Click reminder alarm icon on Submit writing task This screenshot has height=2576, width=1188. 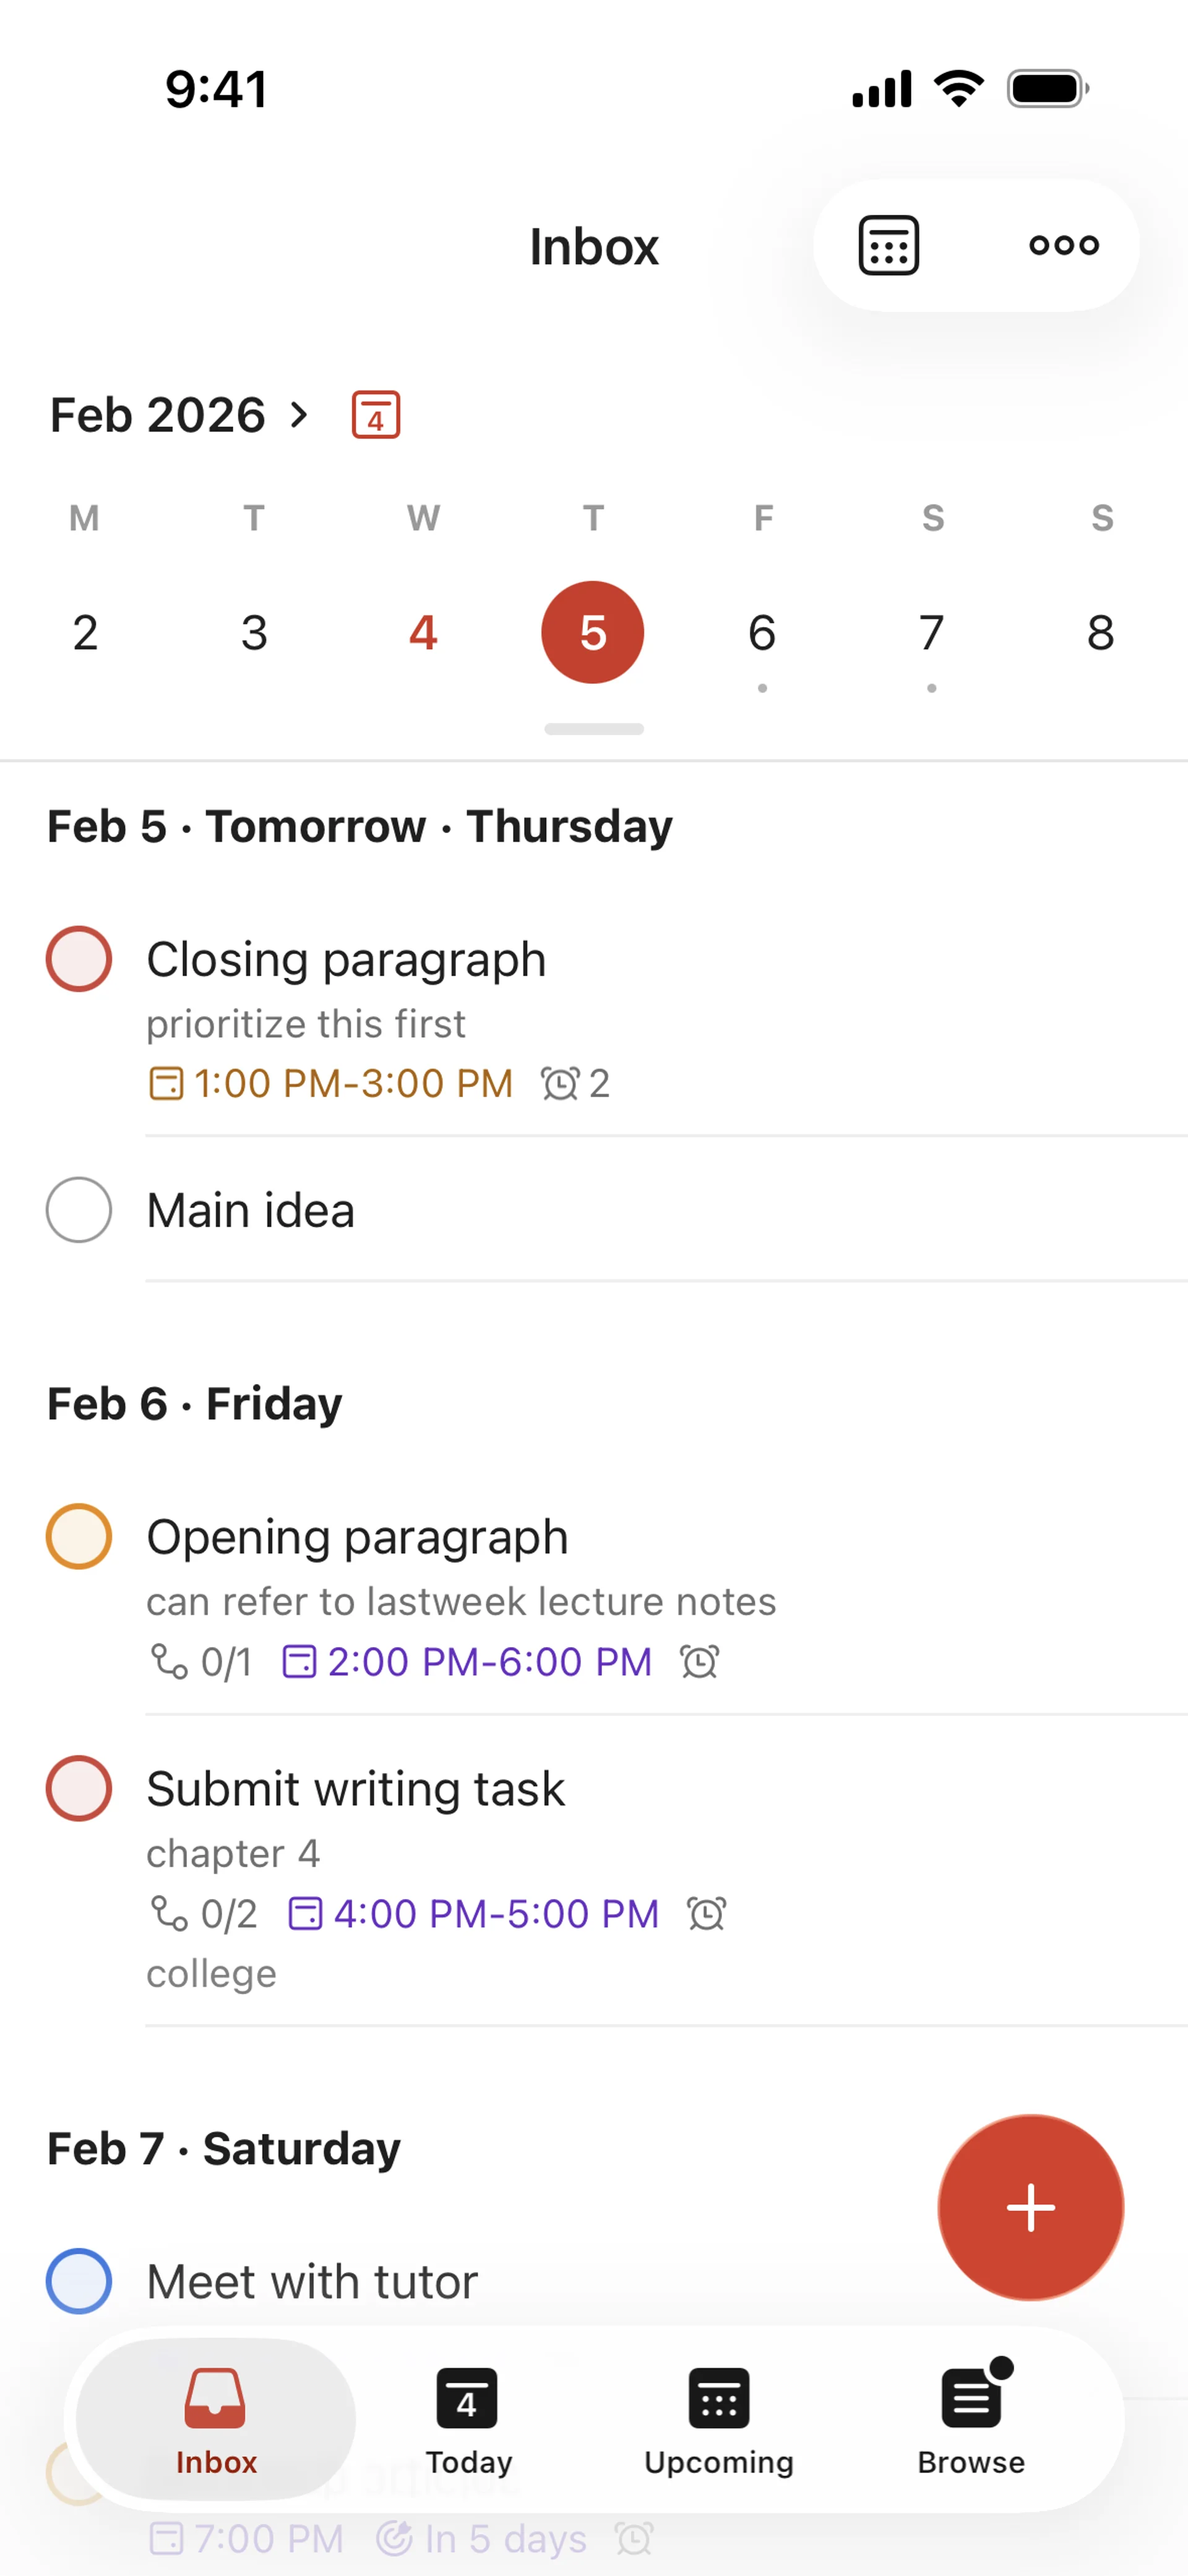(x=706, y=1914)
